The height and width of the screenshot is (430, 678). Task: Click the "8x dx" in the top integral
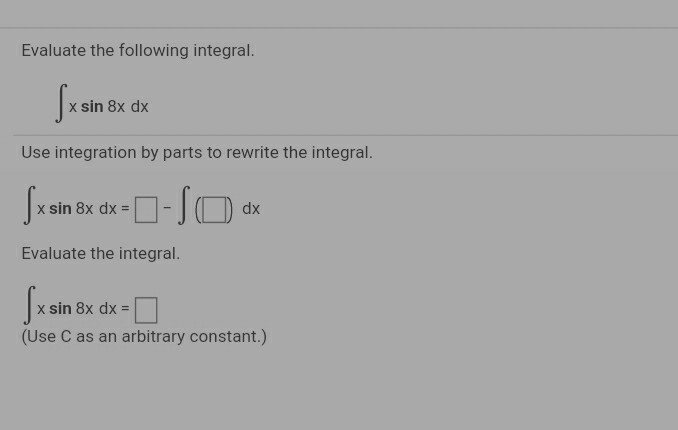point(128,107)
